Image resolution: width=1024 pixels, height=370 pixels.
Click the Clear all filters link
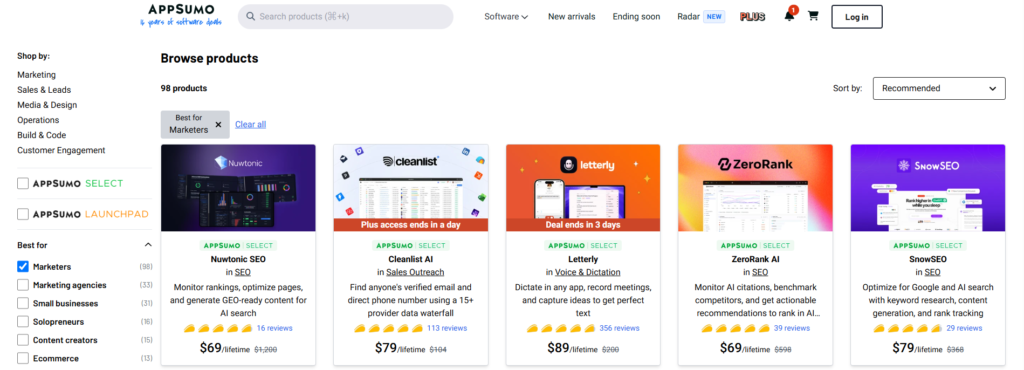(251, 124)
